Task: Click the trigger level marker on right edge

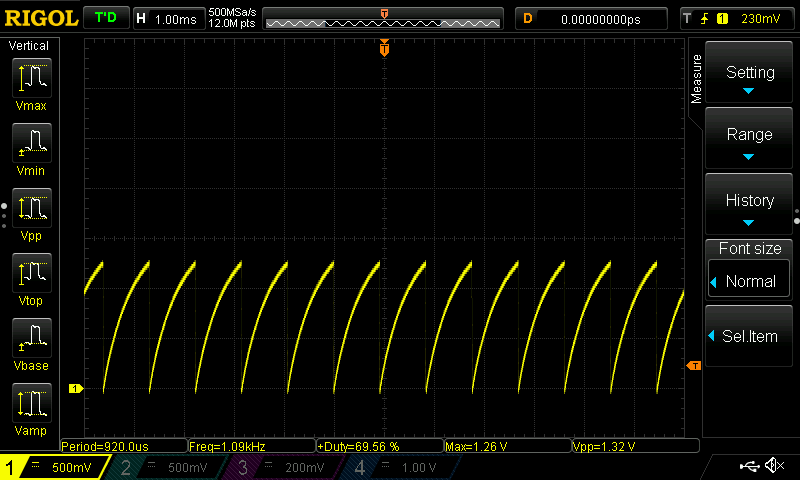Action: pos(694,365)
